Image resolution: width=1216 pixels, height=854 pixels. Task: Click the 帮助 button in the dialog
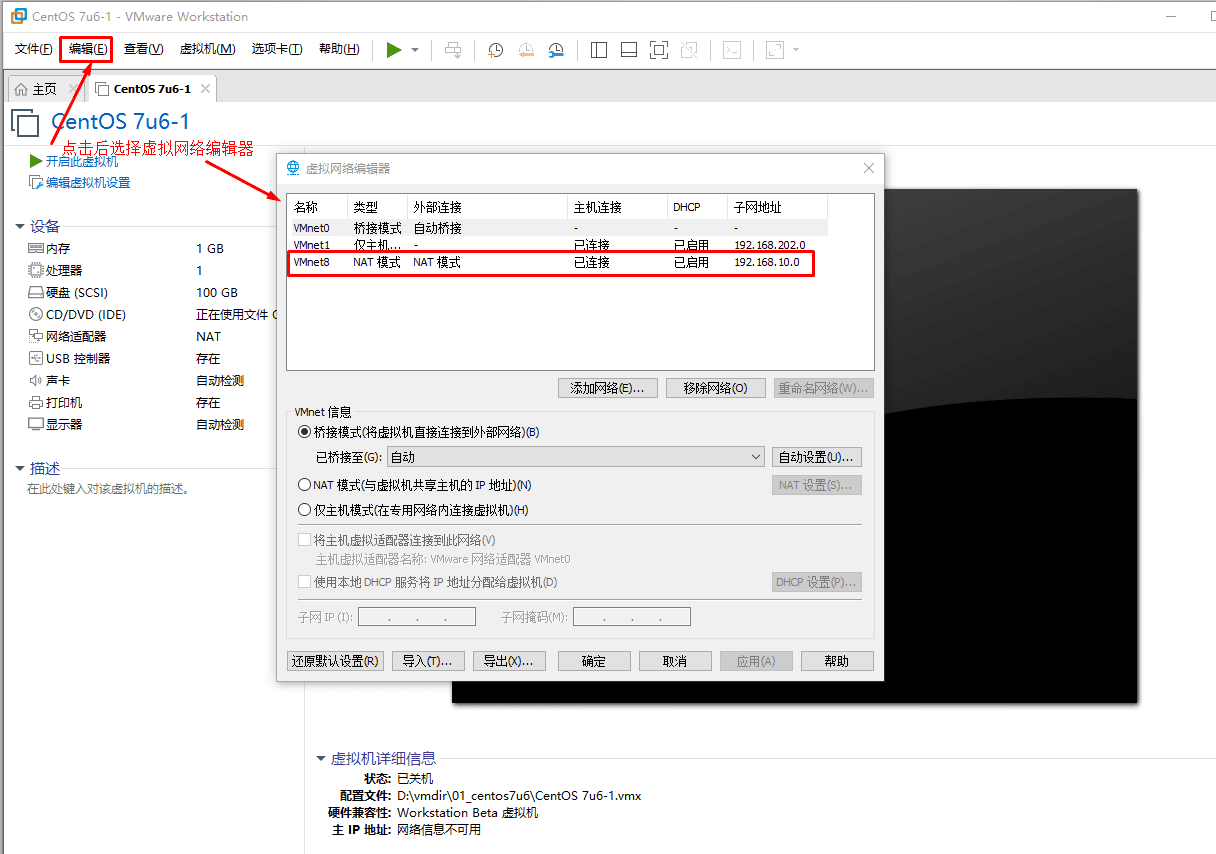point(837,661)
